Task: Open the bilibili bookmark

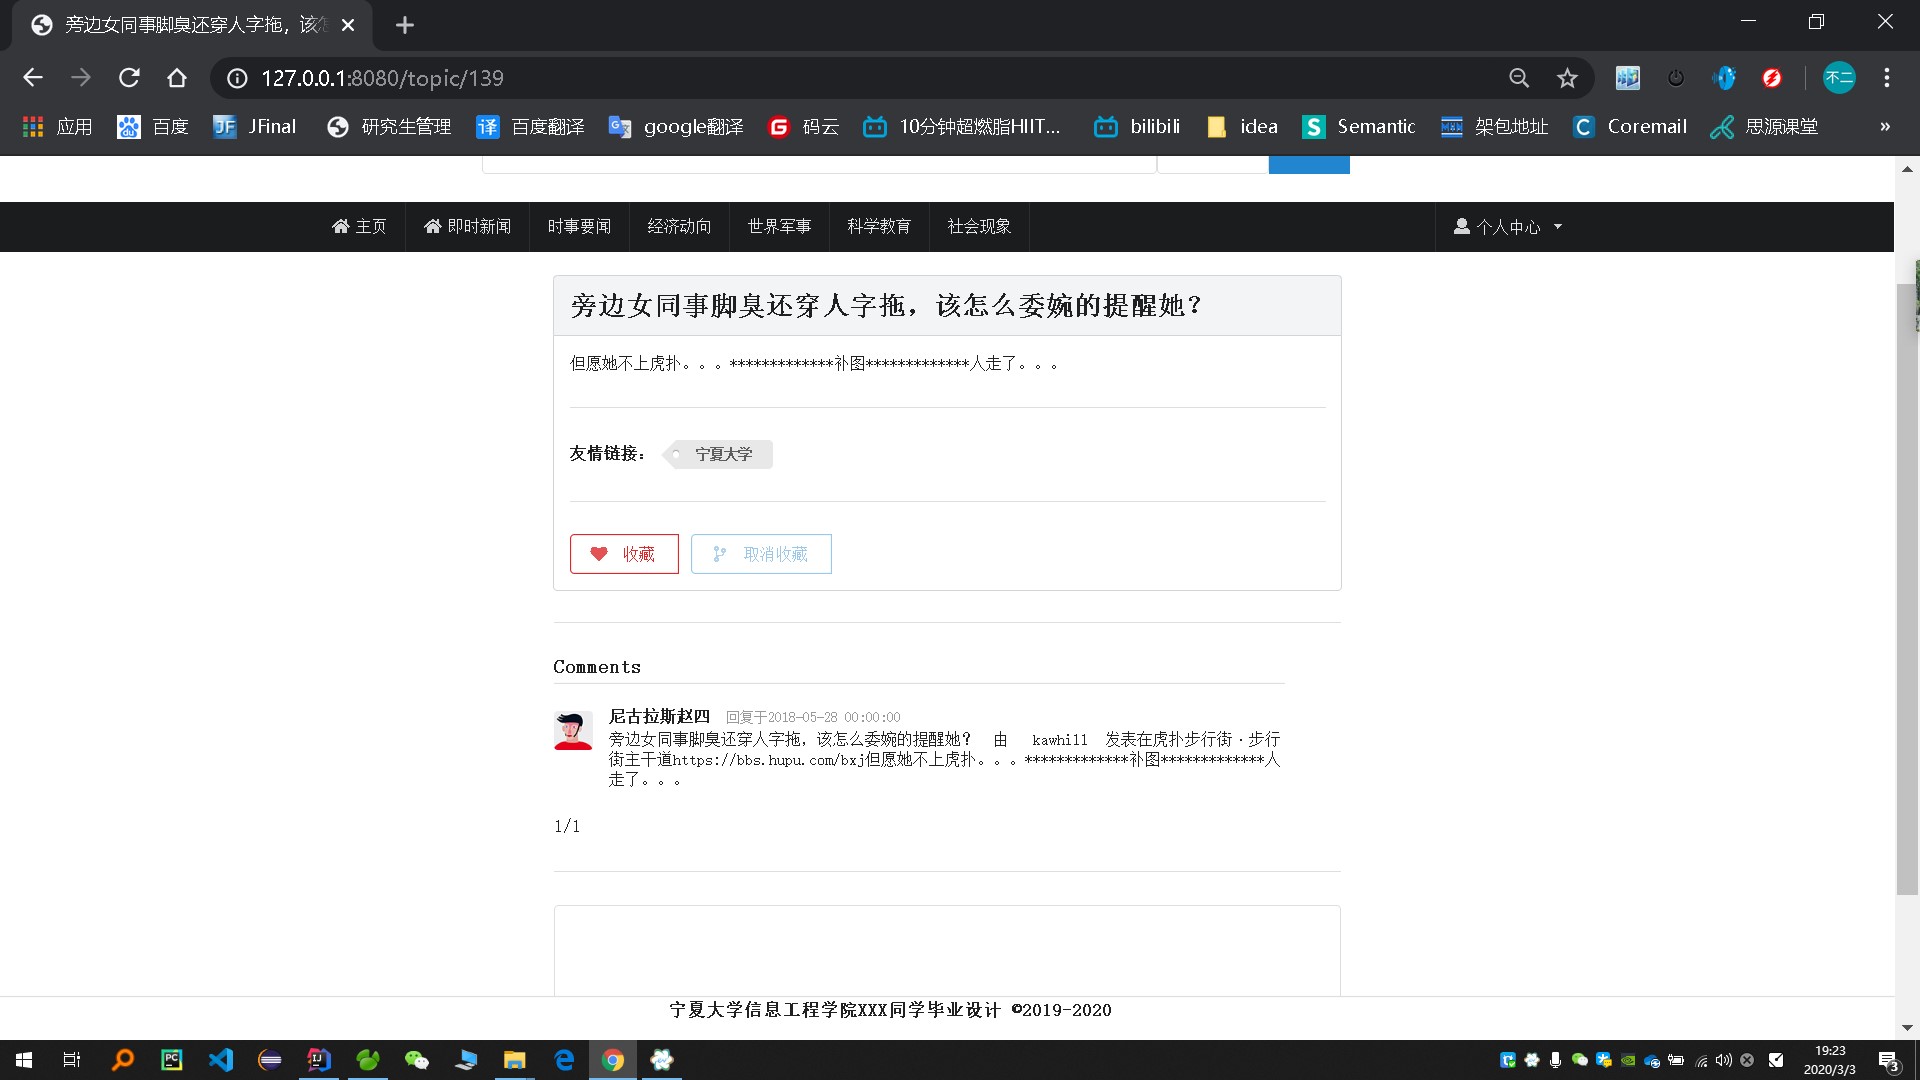Action: [x=1137, y=127]
